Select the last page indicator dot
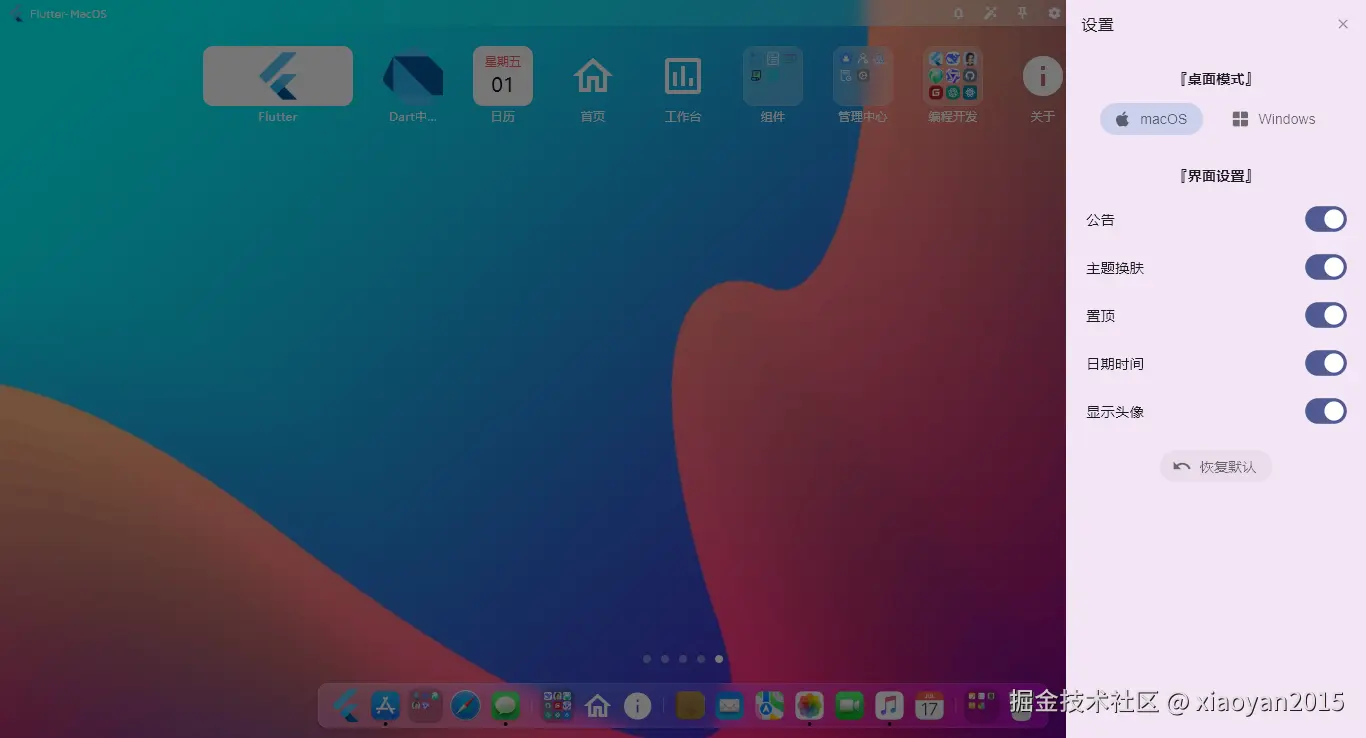The width and height of the screenshot is (1366, 738). [719, 659]
